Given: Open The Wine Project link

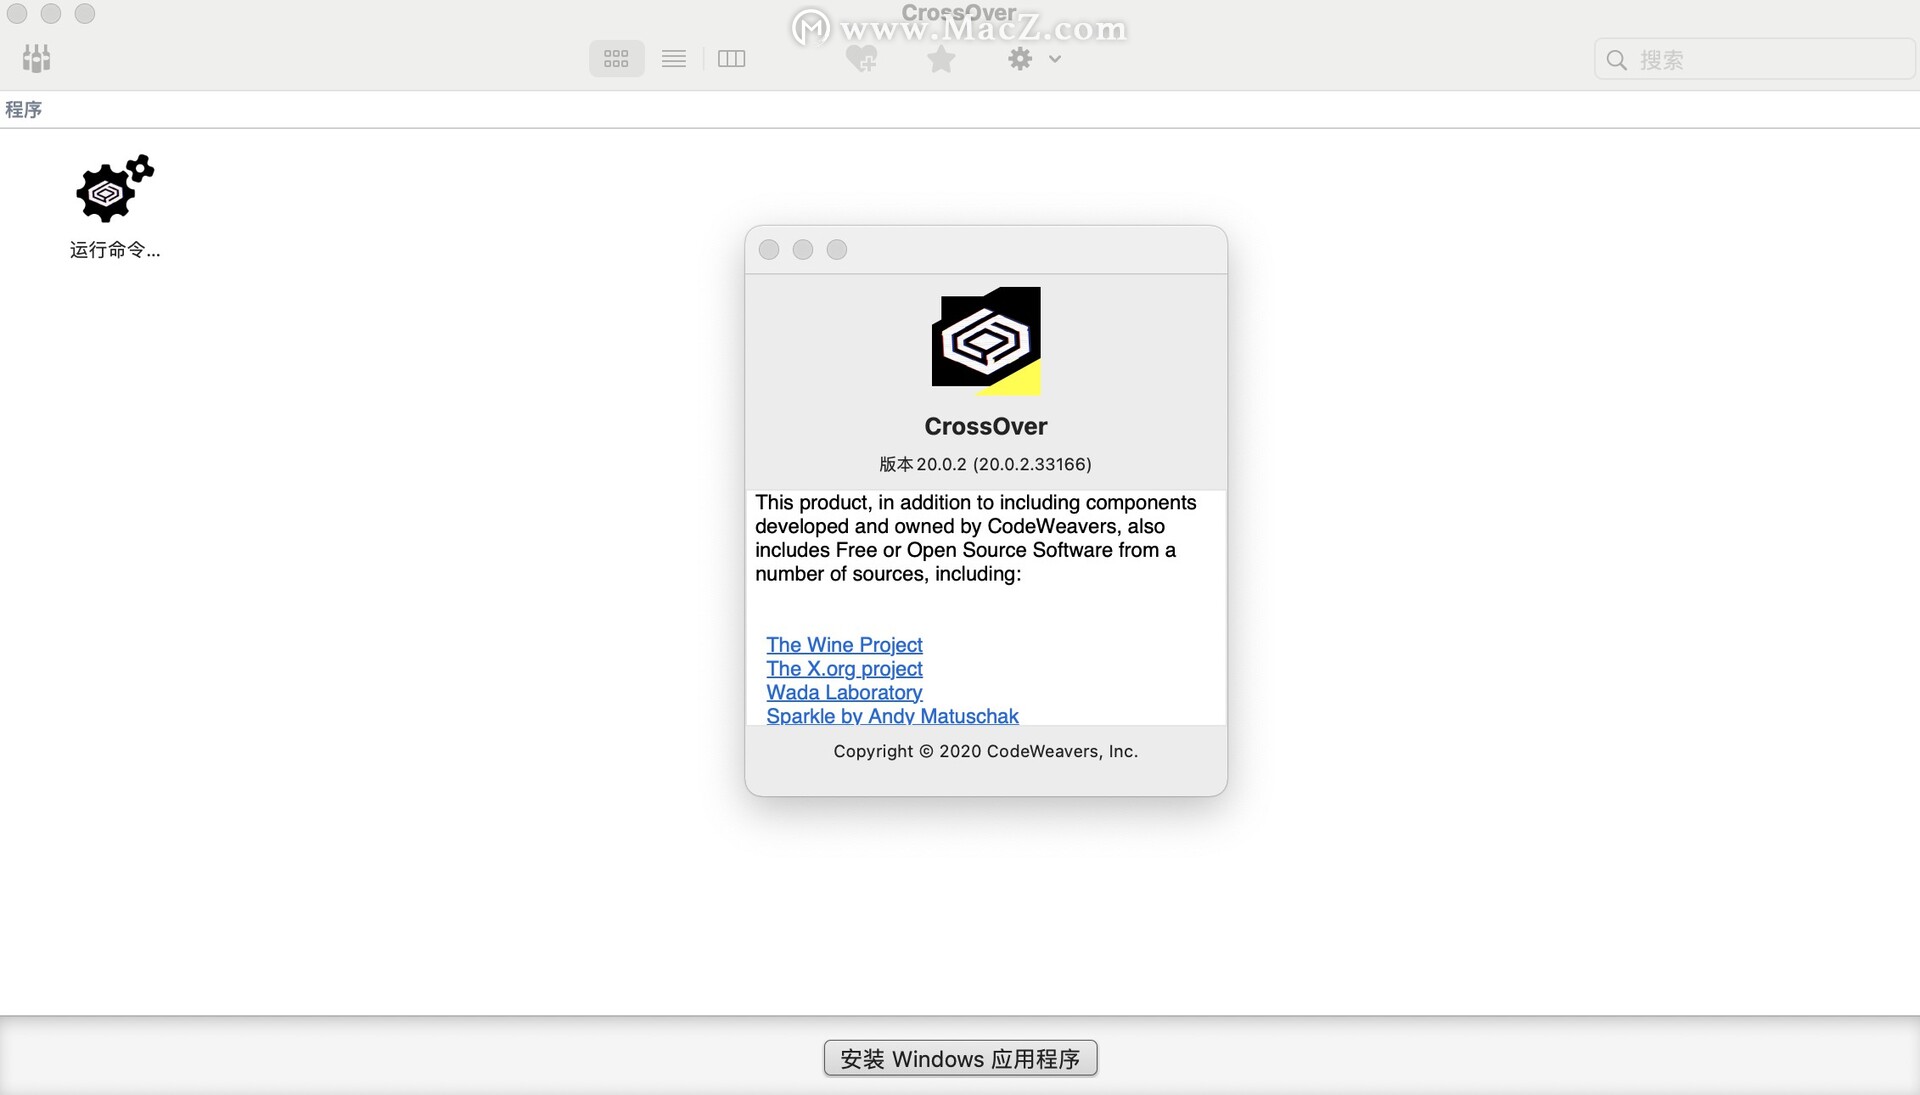Looking at the screenshot, I should pyautogui.click(x=844, y=645).
